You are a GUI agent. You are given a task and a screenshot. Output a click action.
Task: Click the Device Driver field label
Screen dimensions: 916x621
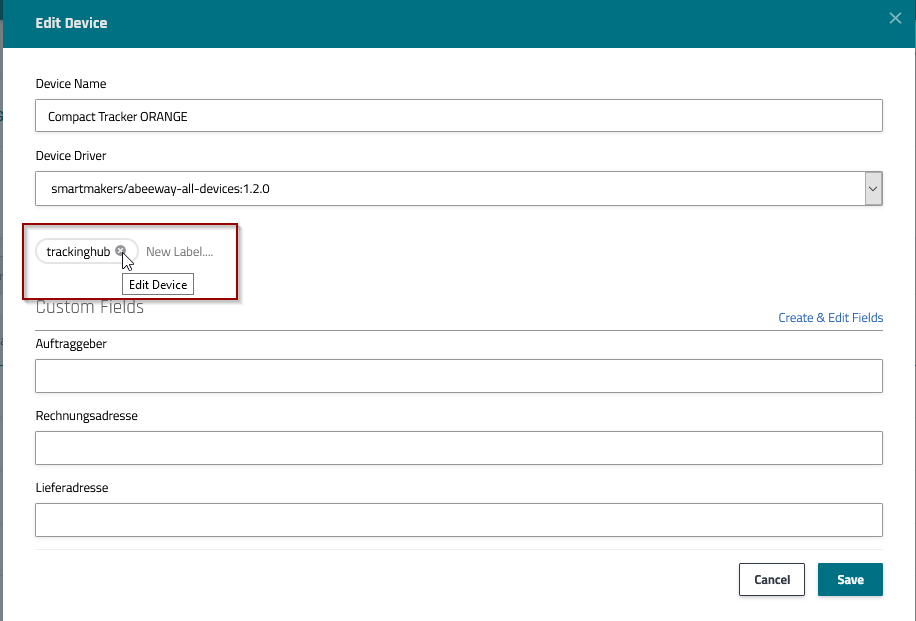pyautogui.click(x=71, y=156)
